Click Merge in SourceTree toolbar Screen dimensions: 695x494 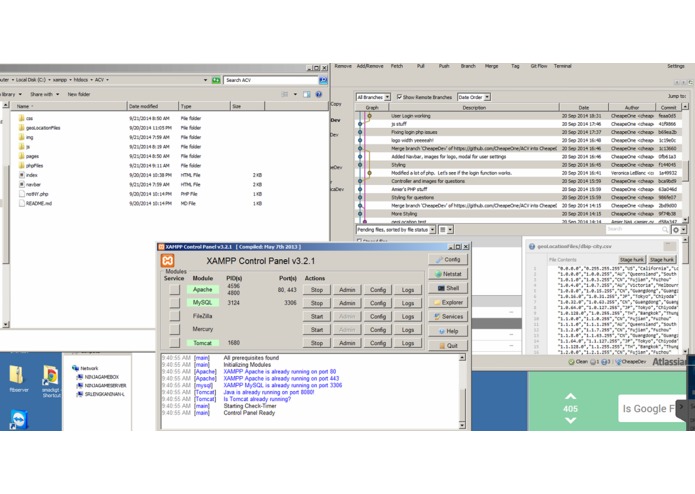tap(491, 66)
